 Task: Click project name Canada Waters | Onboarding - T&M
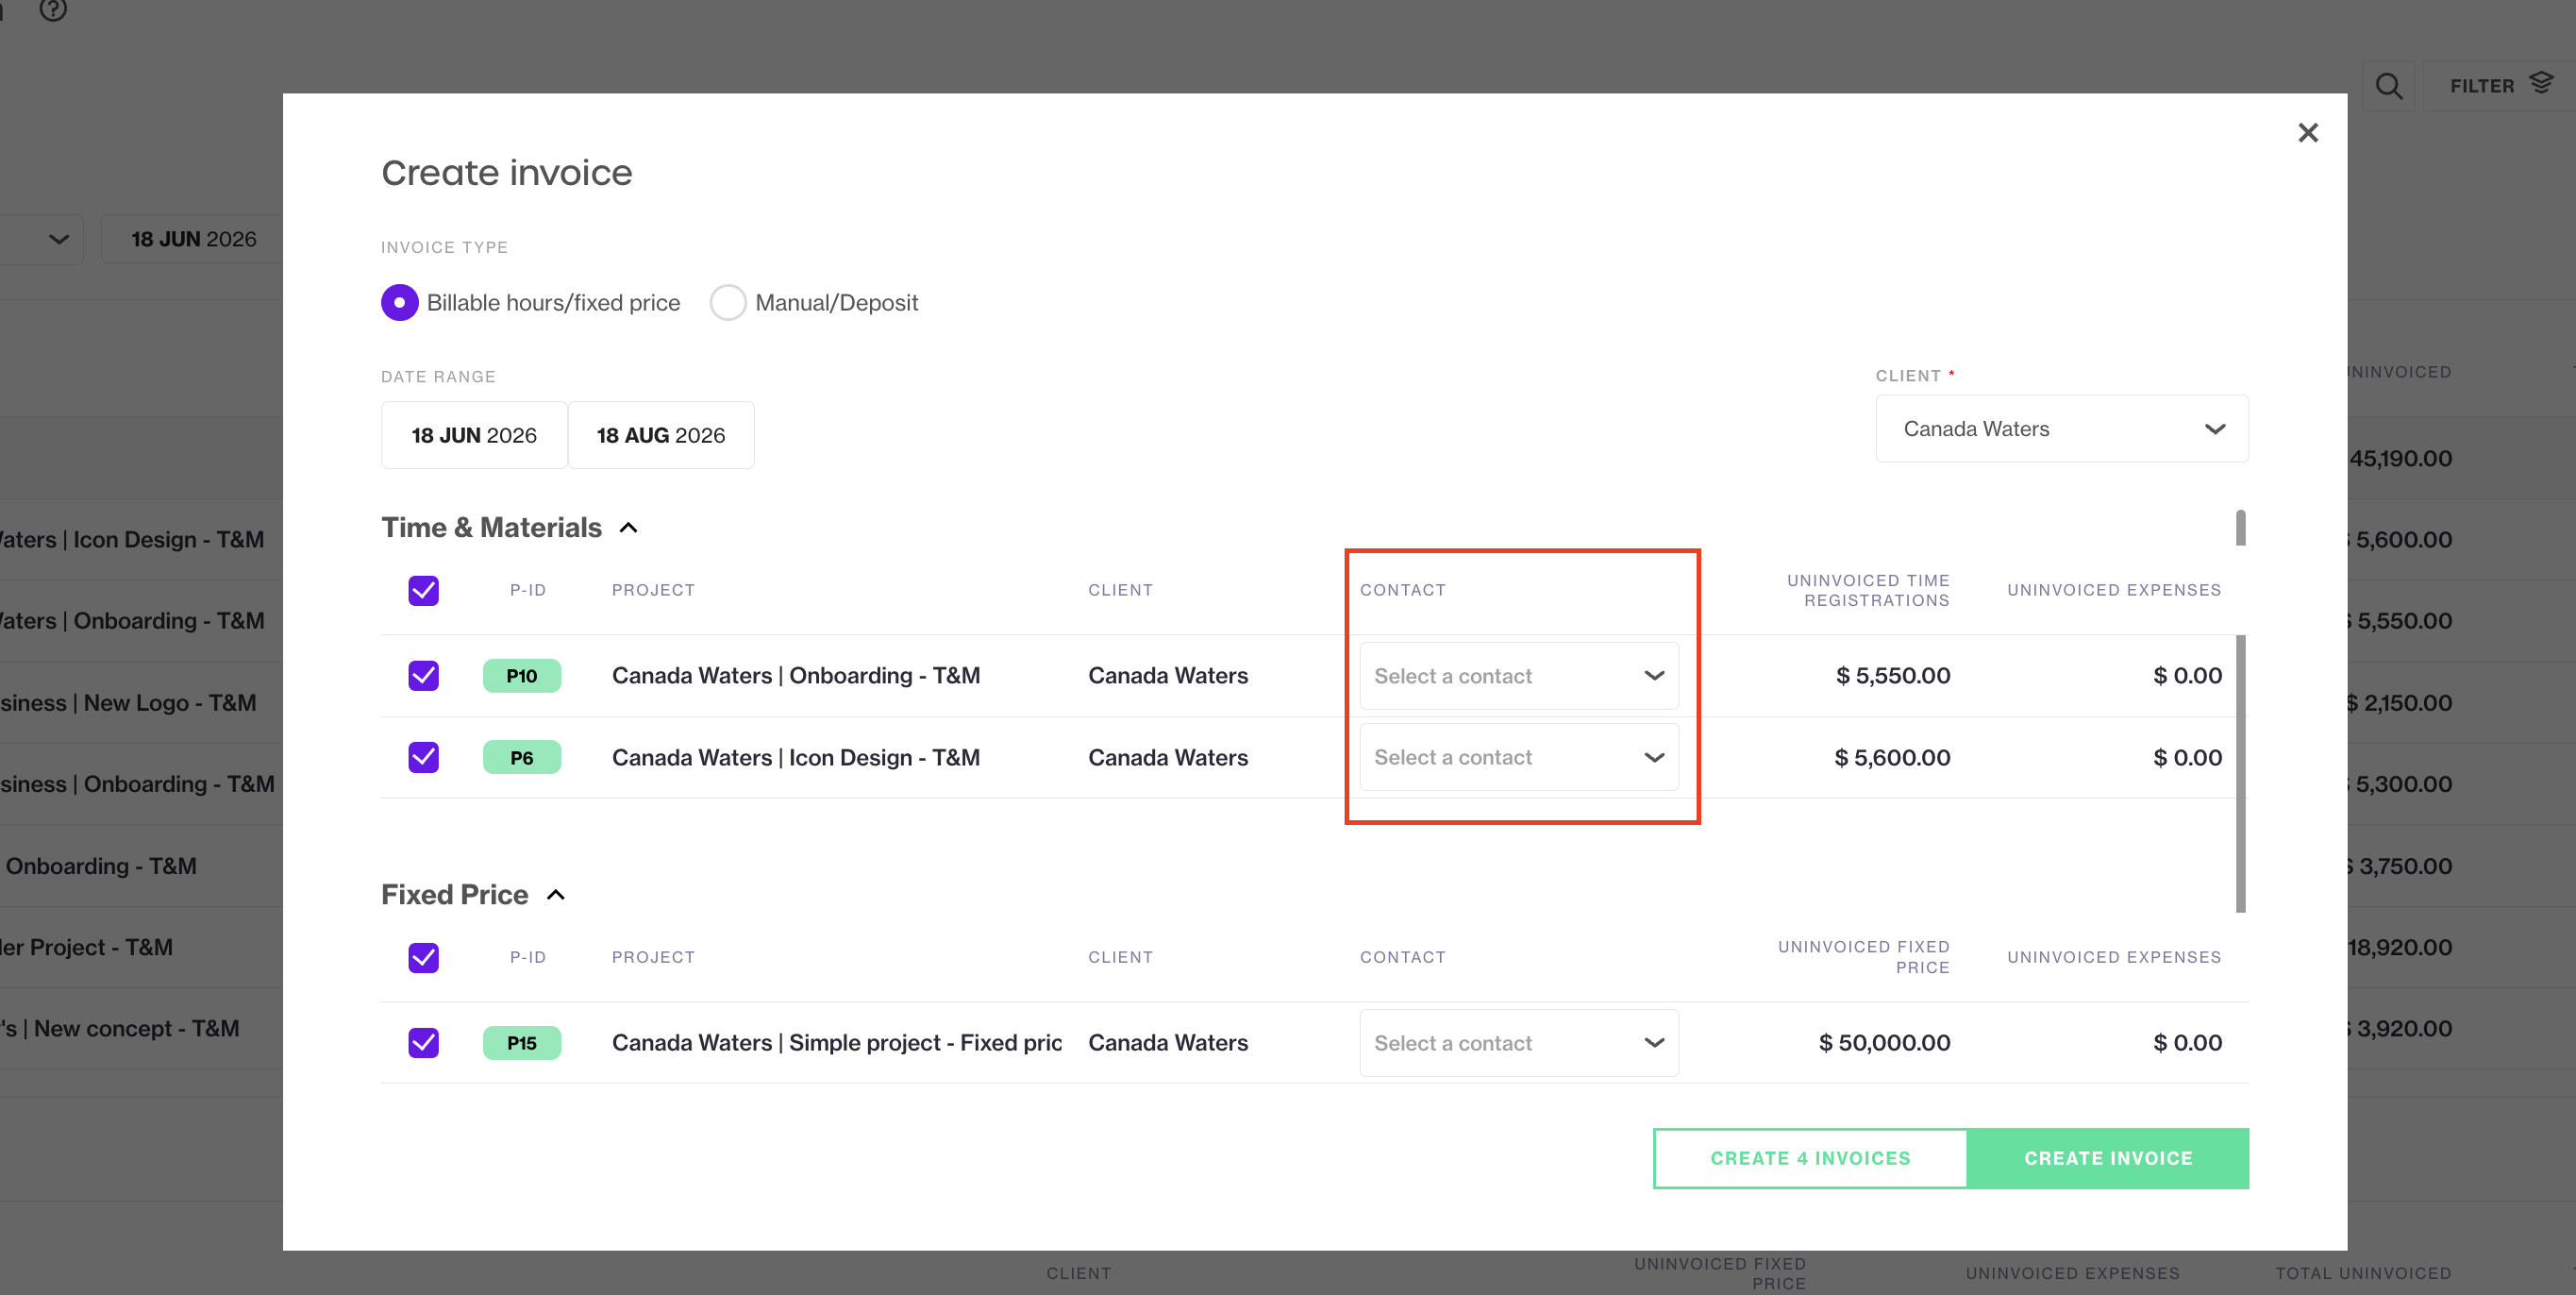(x=795, y=676)
